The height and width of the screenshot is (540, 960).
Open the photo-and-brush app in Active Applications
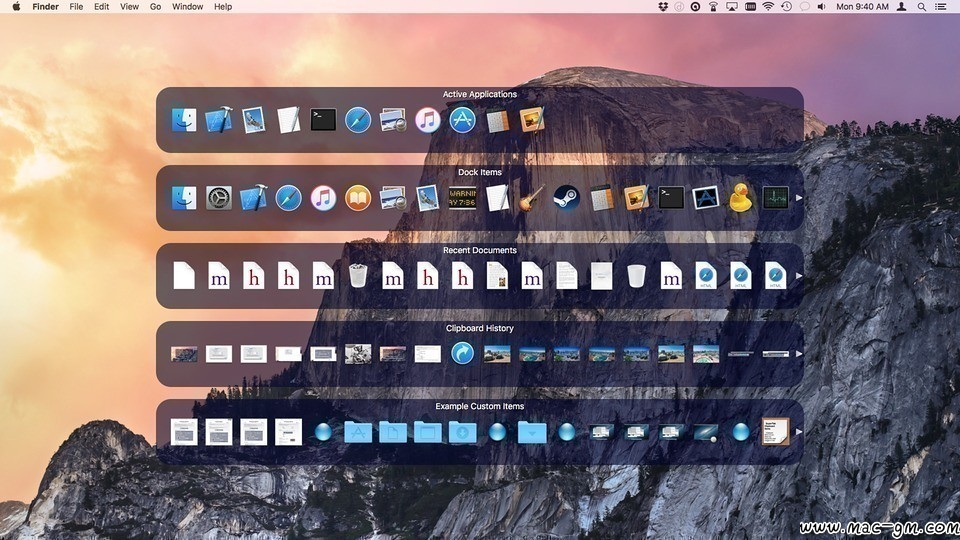pyautogui.click(x=532, y=120)
